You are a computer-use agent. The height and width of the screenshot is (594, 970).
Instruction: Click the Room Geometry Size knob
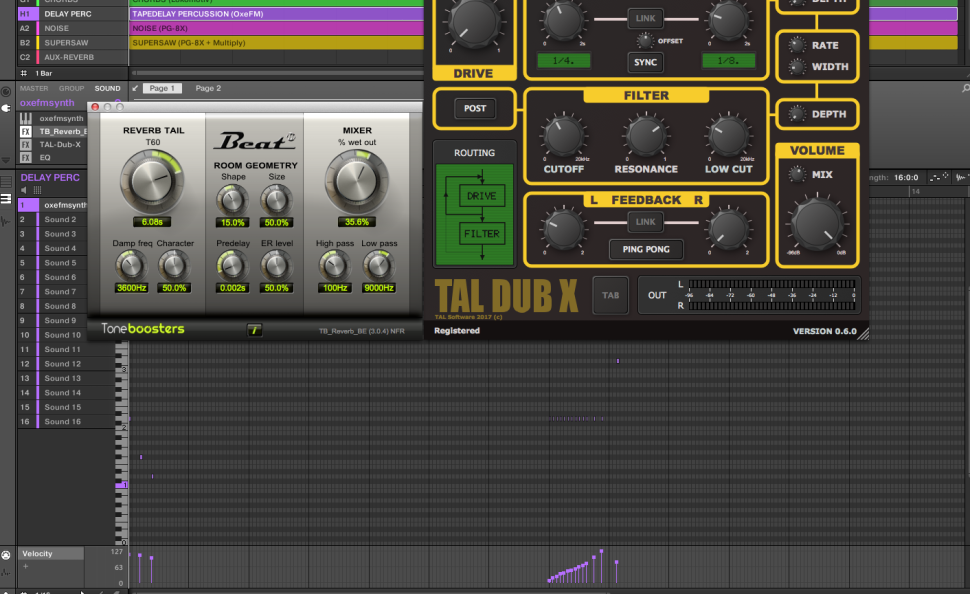point(276,200)
